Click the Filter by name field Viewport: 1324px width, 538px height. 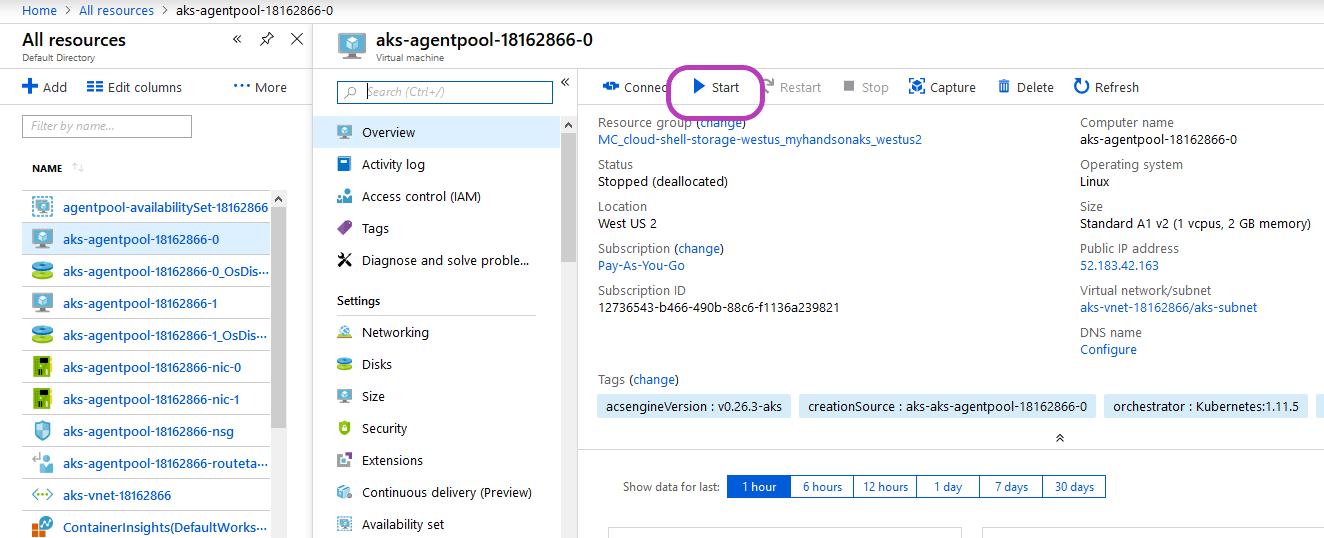[x=107, y=126]
